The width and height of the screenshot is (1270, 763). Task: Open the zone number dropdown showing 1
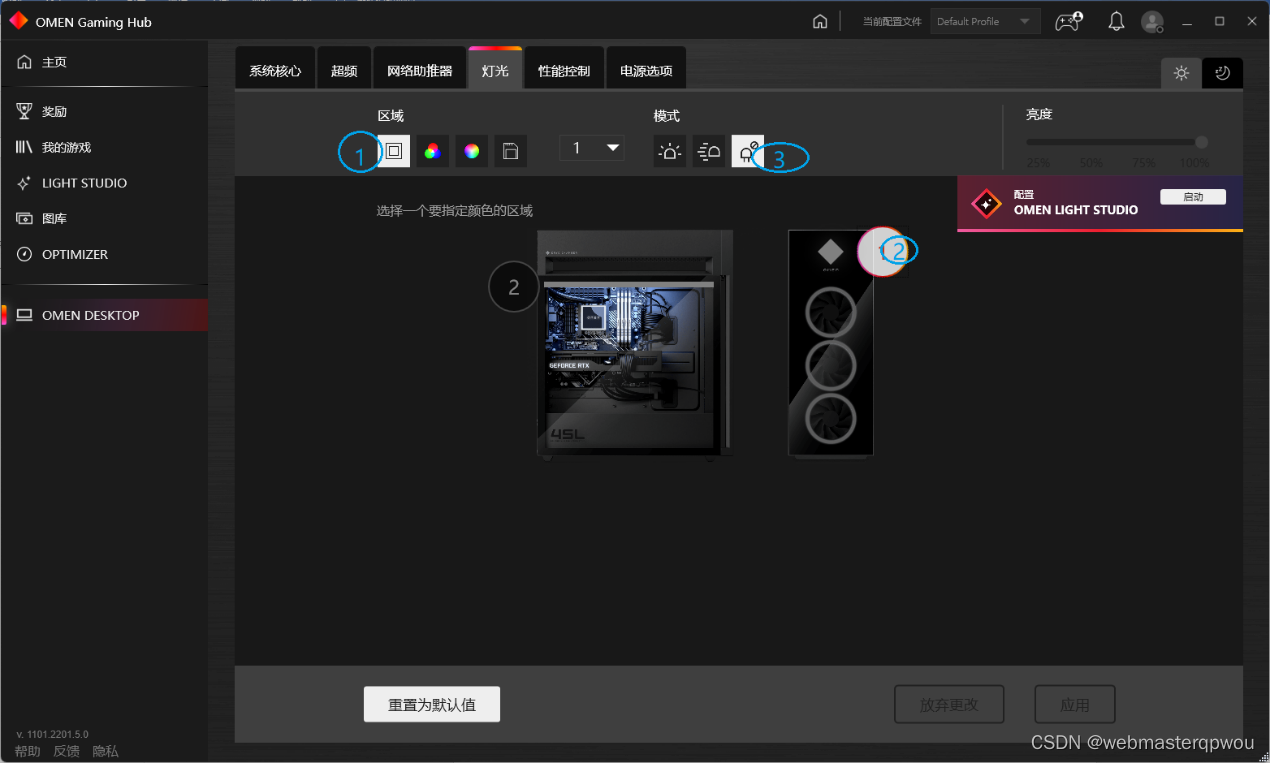click(592, 148)
